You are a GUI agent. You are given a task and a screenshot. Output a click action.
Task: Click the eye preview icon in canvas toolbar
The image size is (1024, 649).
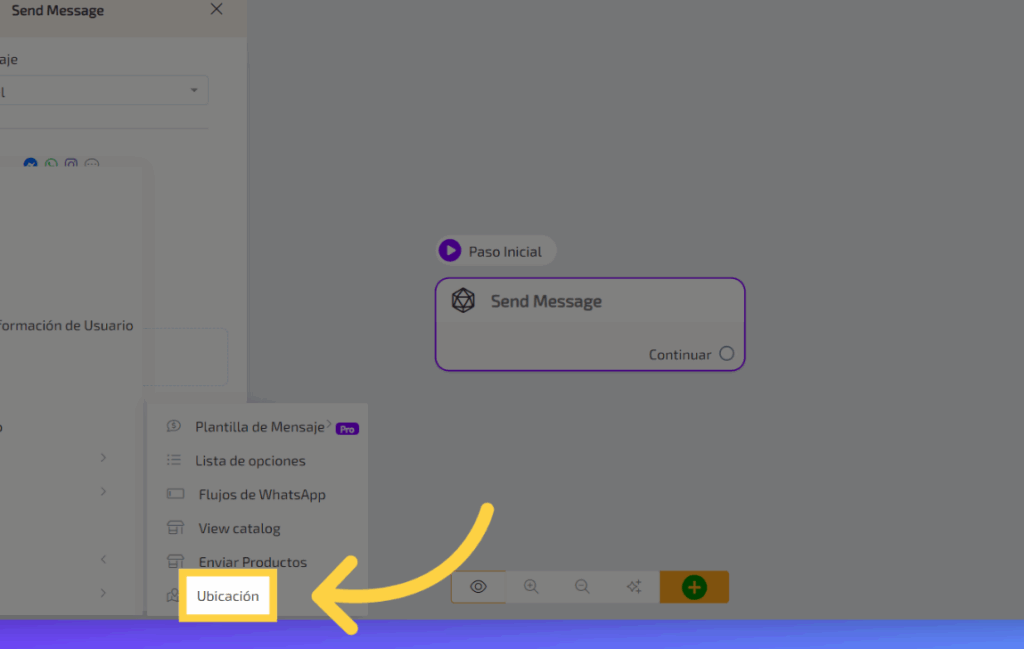tap(478, 587)
